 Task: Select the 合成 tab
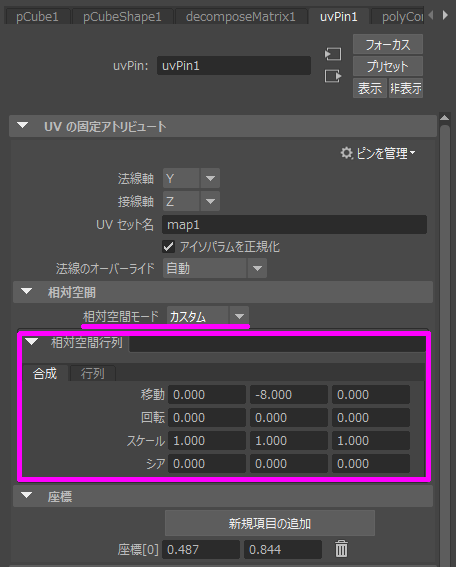pyautogui.click(x=45, y=373)
